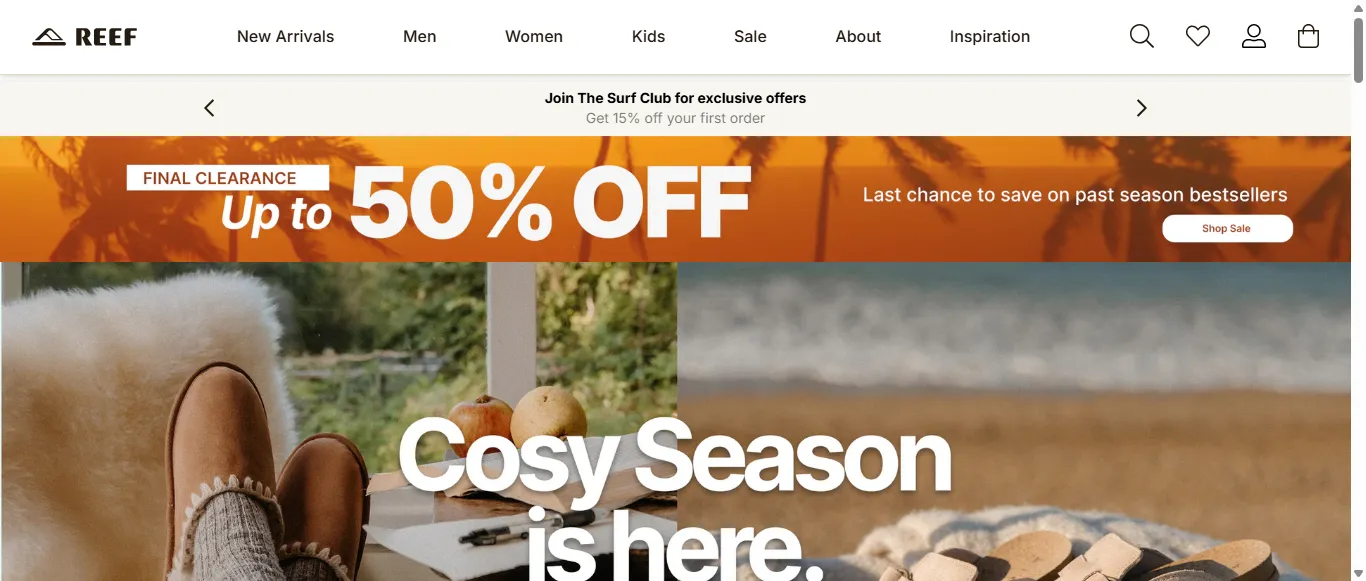Open the wishlist heart icon

click(x=1198, y=37)
